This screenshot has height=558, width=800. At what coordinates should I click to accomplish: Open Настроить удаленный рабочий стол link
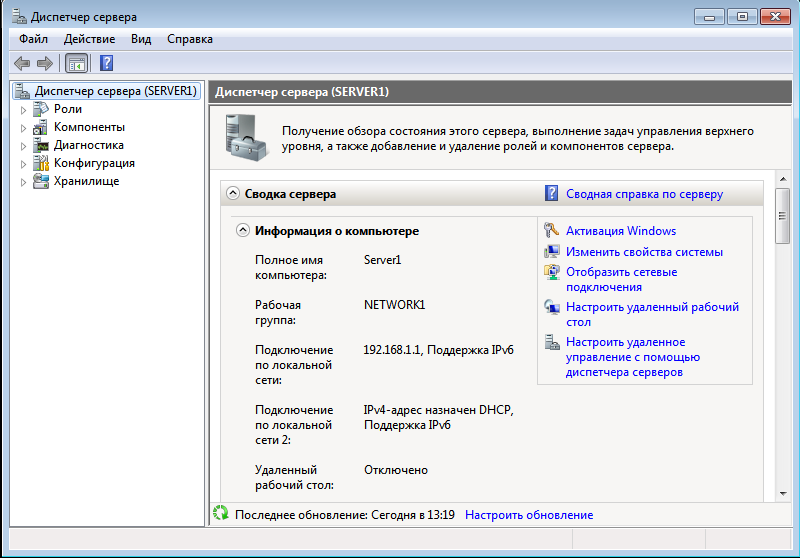point(653,315)
